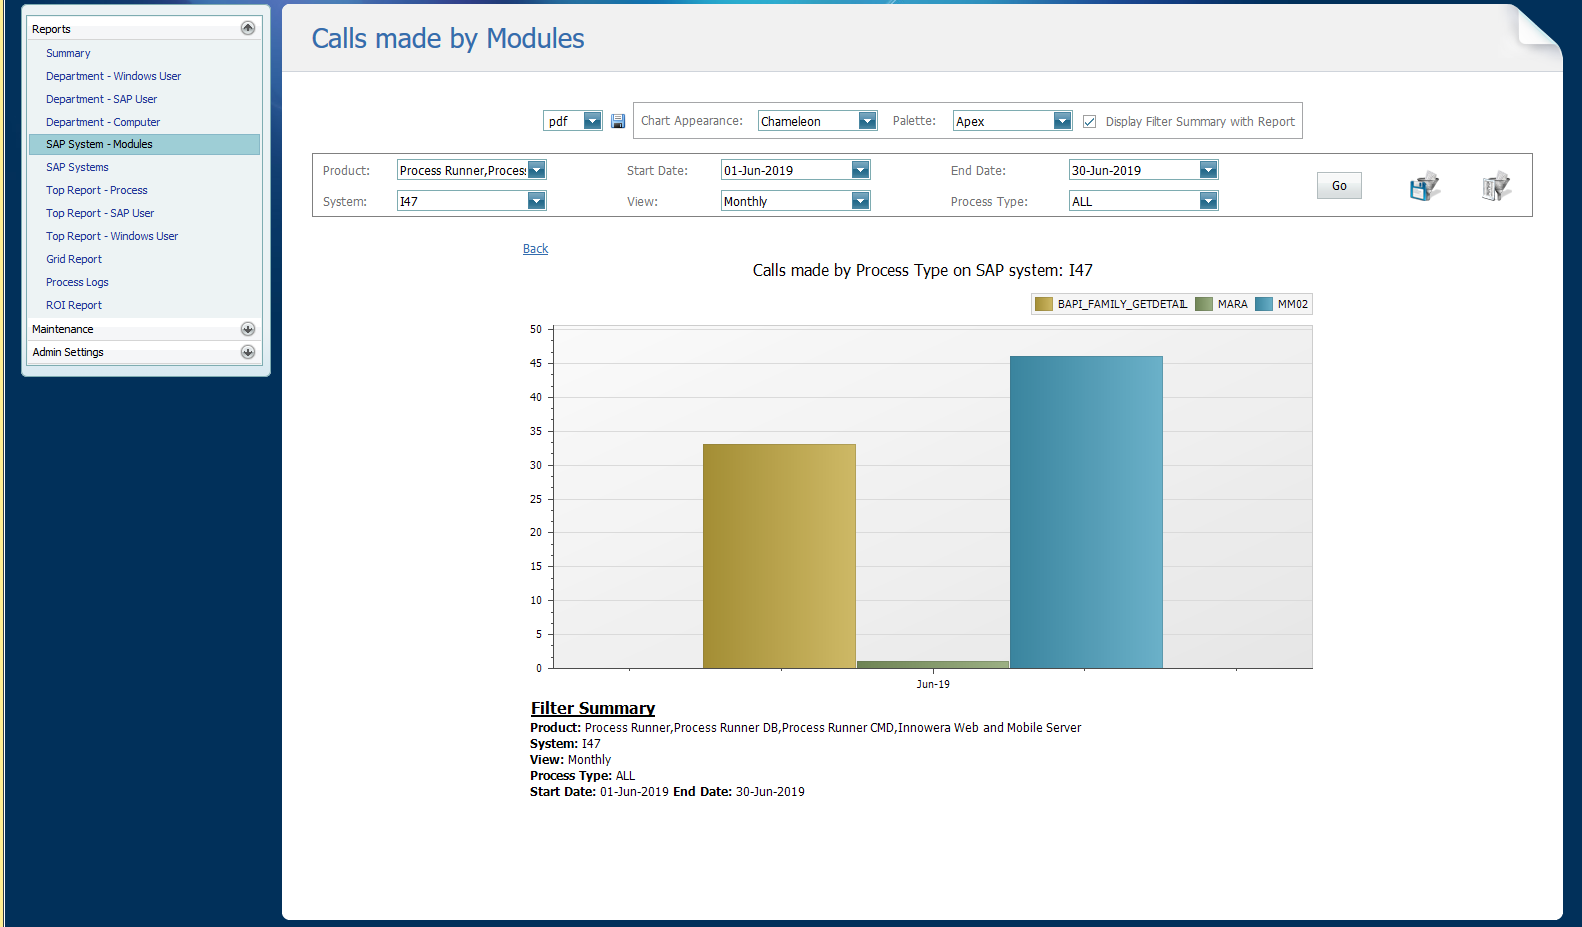Screen dimensions: 1582x927
Task: Click the gold BAPI_FAMILY_GETDETAIL bar
Action: point(779,556)
